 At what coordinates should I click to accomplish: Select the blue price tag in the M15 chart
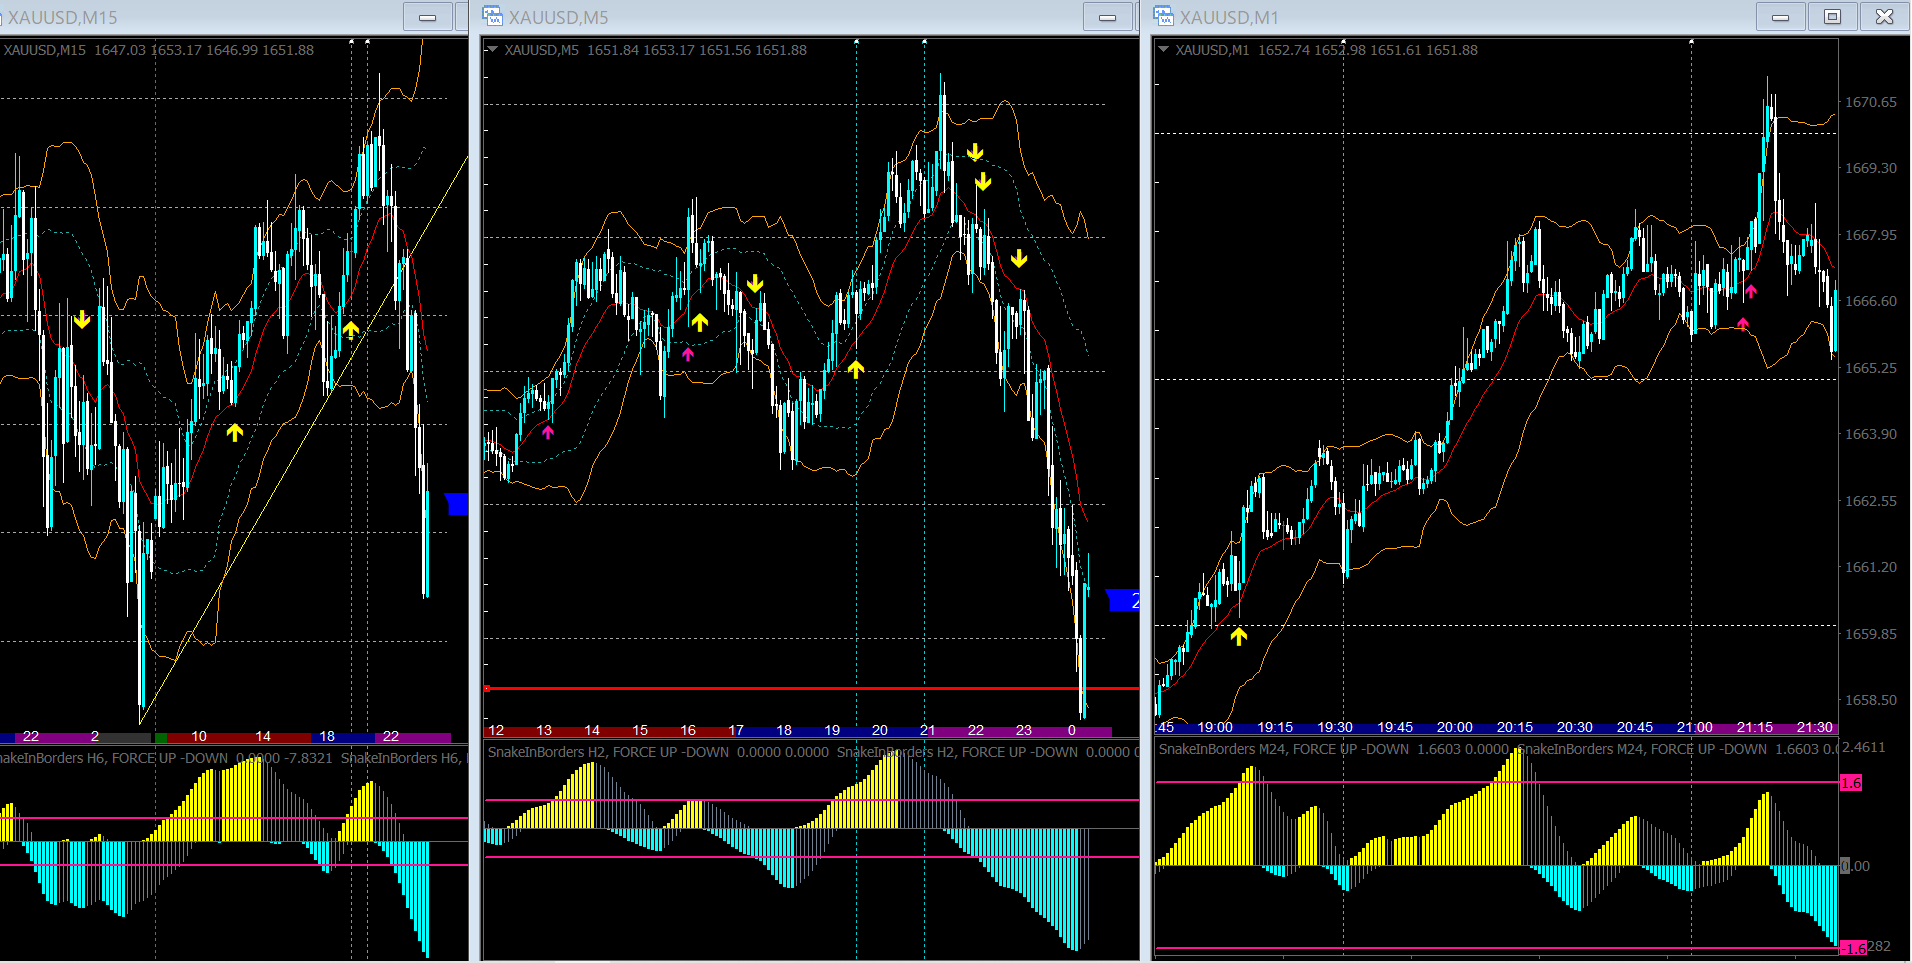(457, 504)
